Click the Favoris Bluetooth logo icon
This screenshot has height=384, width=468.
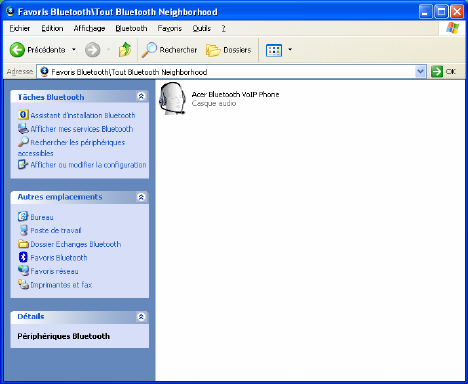point(23,257)
